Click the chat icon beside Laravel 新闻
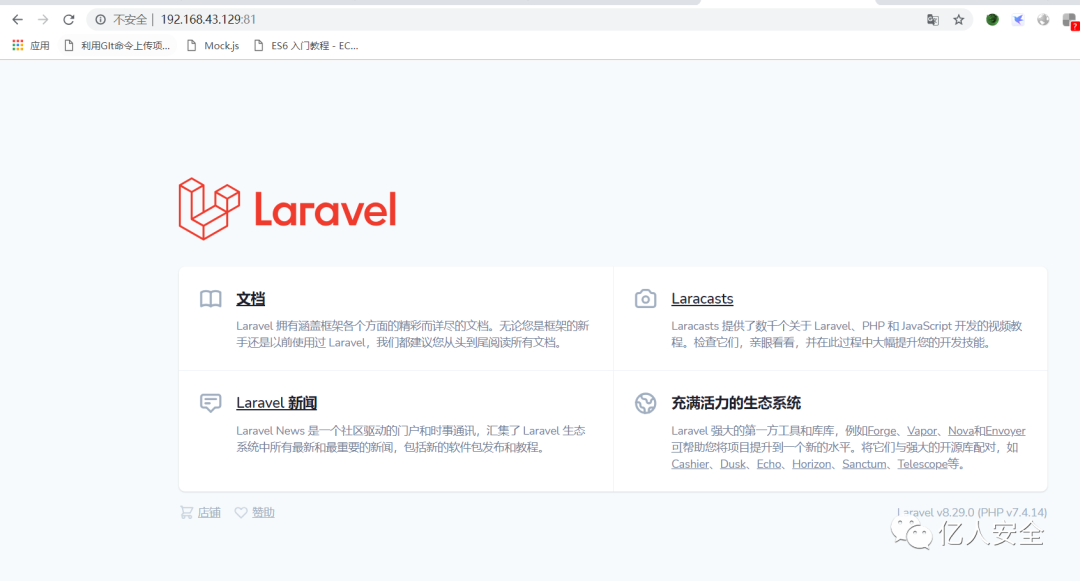 coord(211,403)
